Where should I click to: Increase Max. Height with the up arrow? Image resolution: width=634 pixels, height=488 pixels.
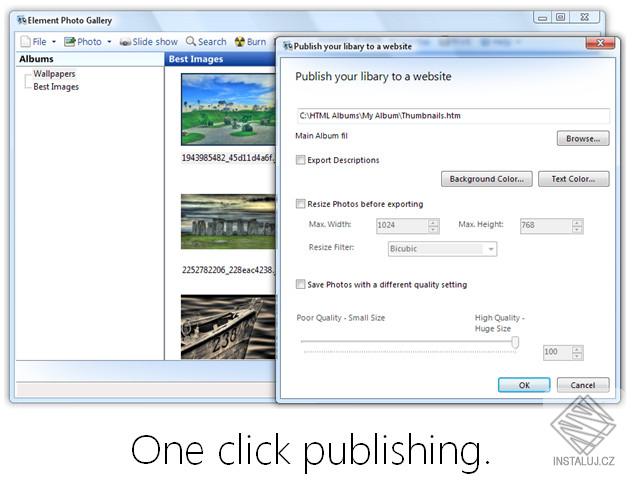pos(577,222)
